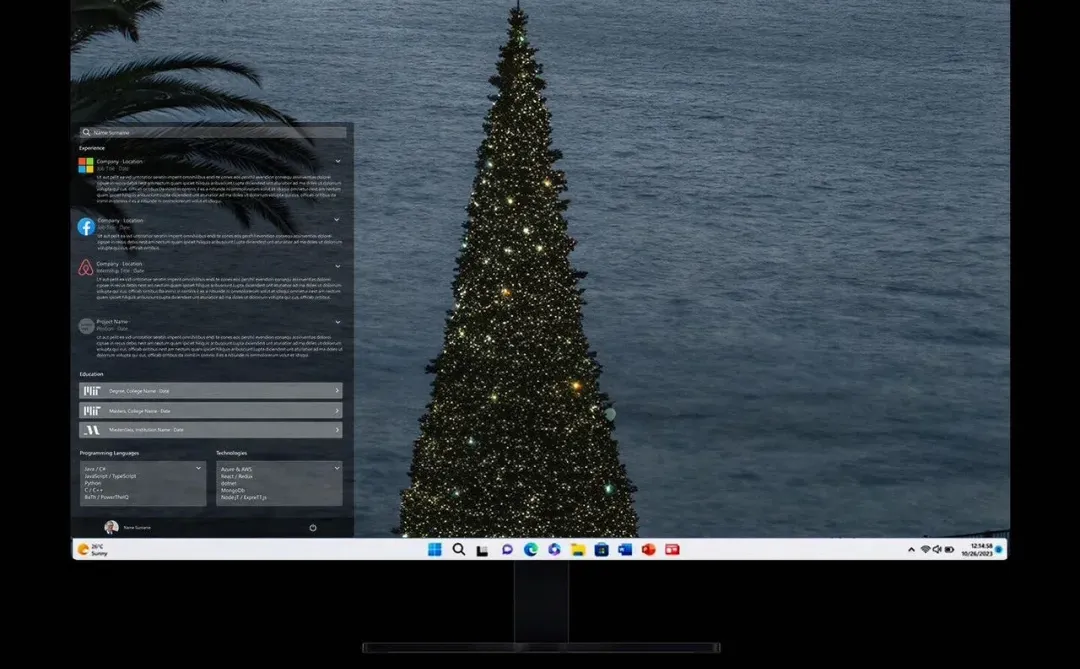Collapse the Microsoft experience entry chevron
Image resolution: width=1080 pixels, height=669 pixels.
pyautogui.click(x=338, y=161)
